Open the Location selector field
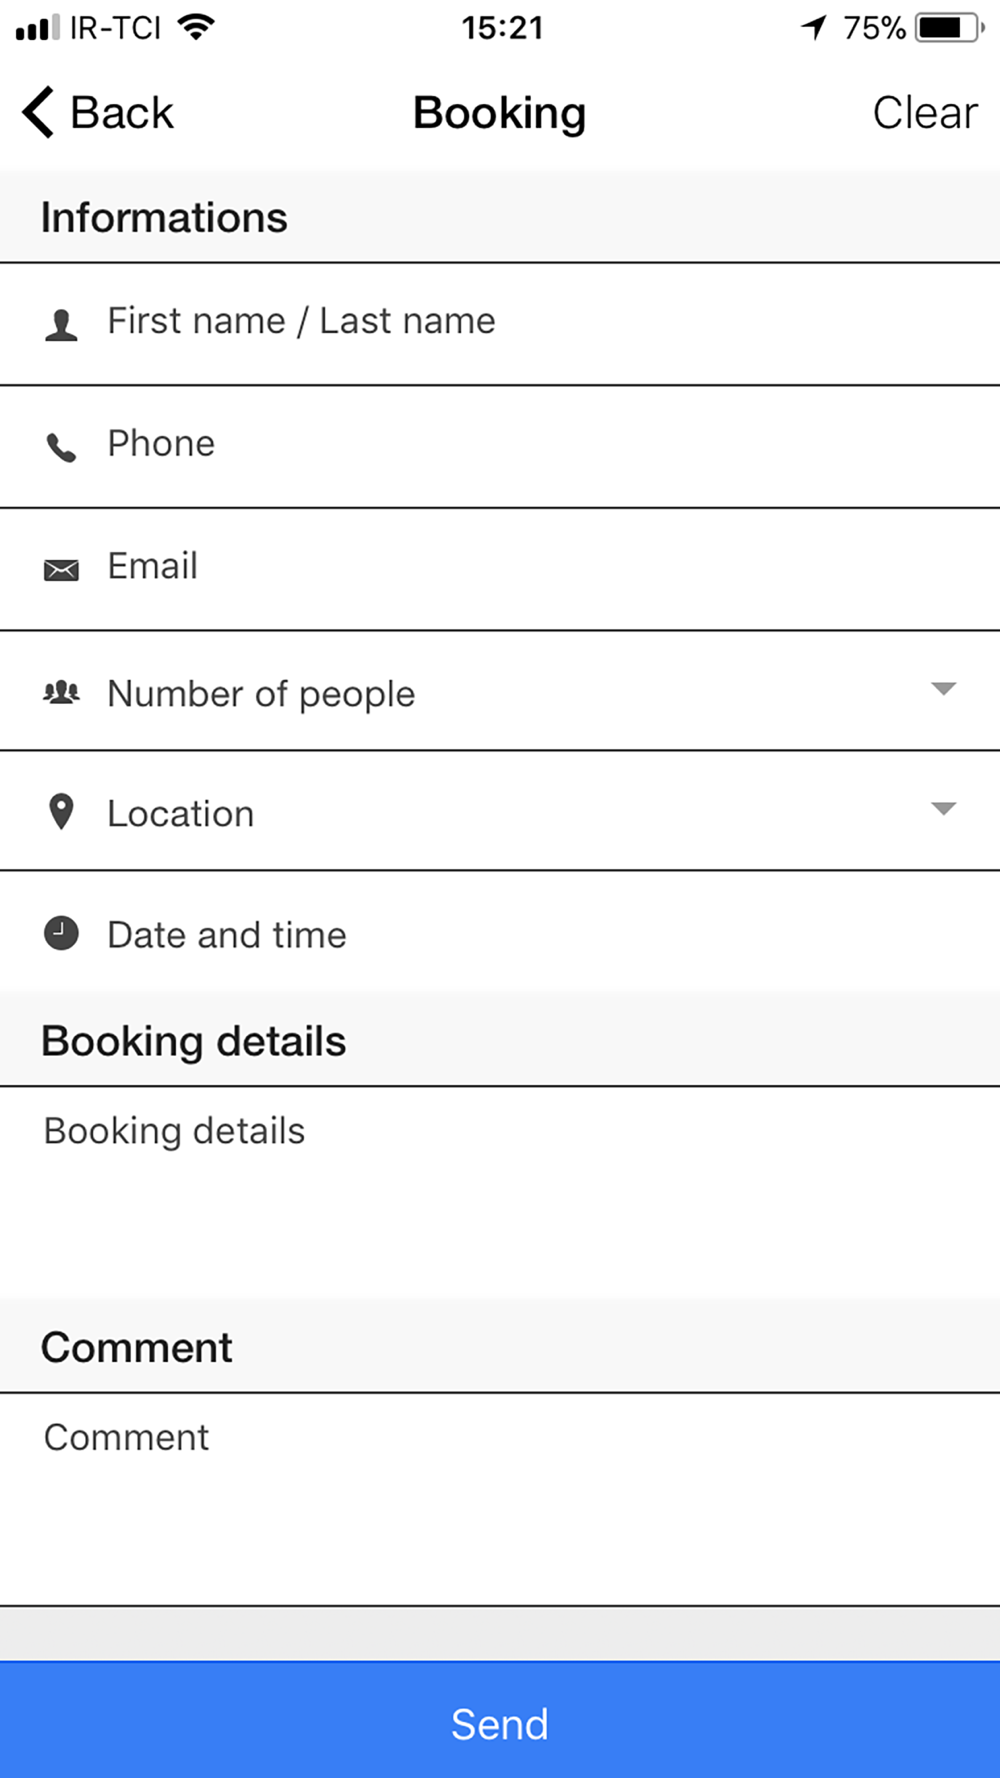This screenshot has height=1778, width=1000. pyautogui.click(x=500, y=811)
